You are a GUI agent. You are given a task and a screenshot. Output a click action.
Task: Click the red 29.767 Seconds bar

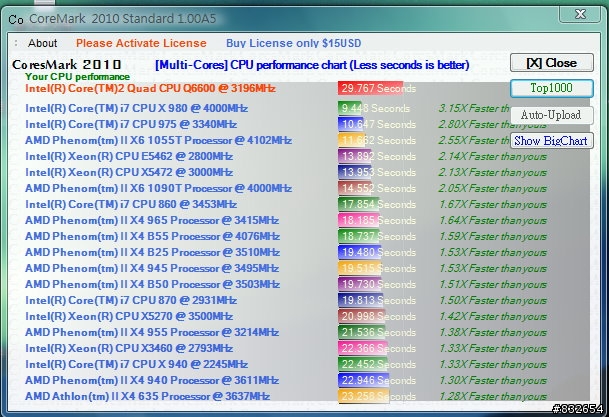[x=371, y=88]
